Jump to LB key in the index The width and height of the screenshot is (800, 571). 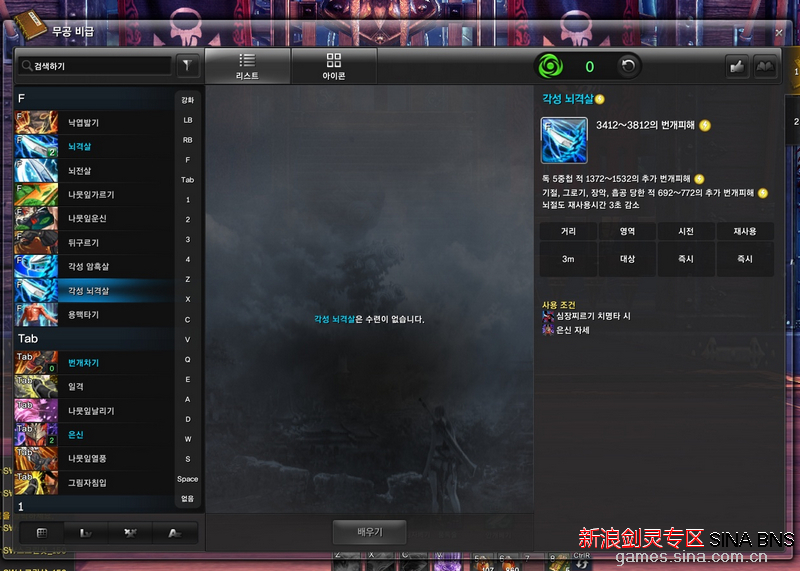188,120
